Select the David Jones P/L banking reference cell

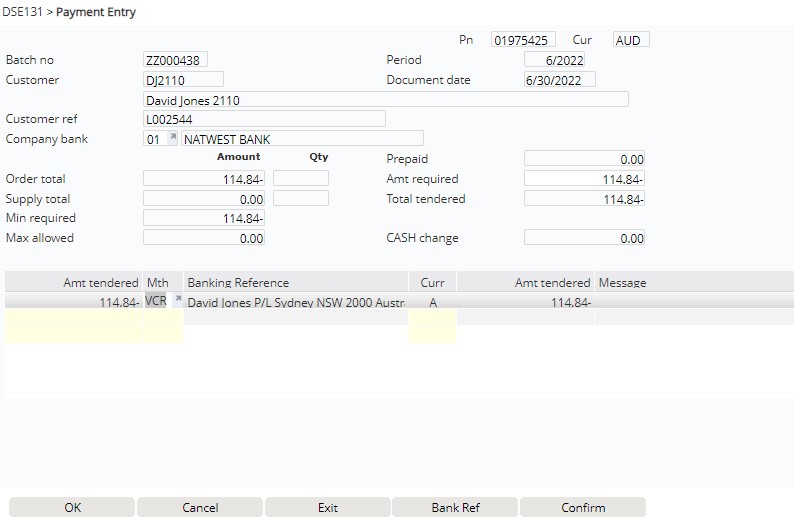(296, 302)
